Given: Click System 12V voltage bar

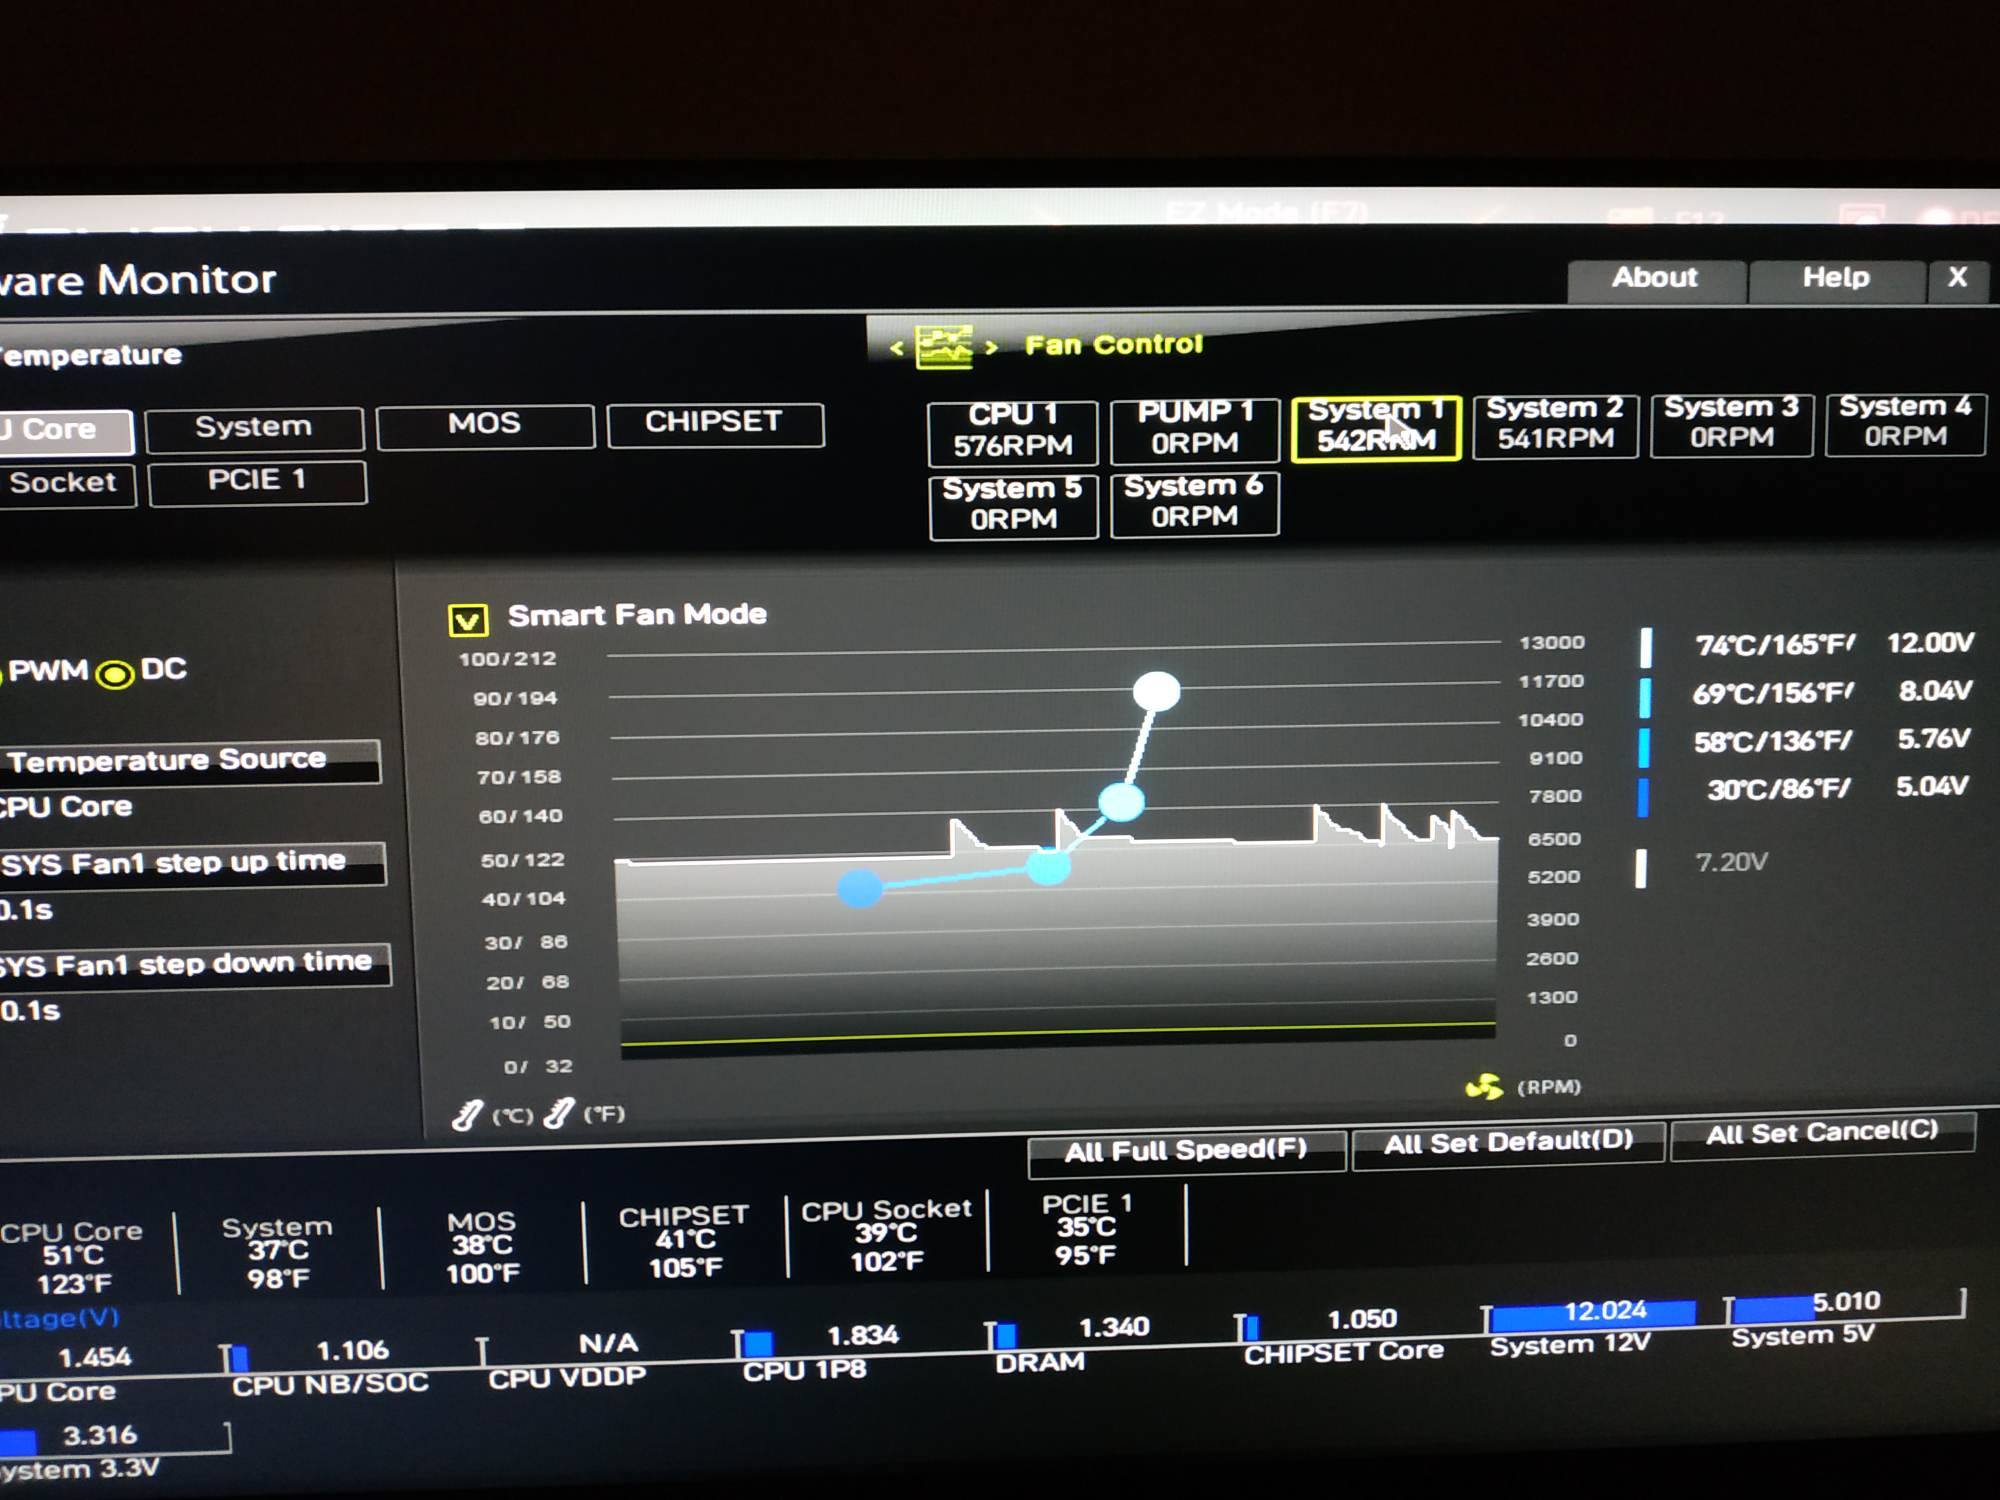Looking at the screenshot, I should pos(1590,1315).
